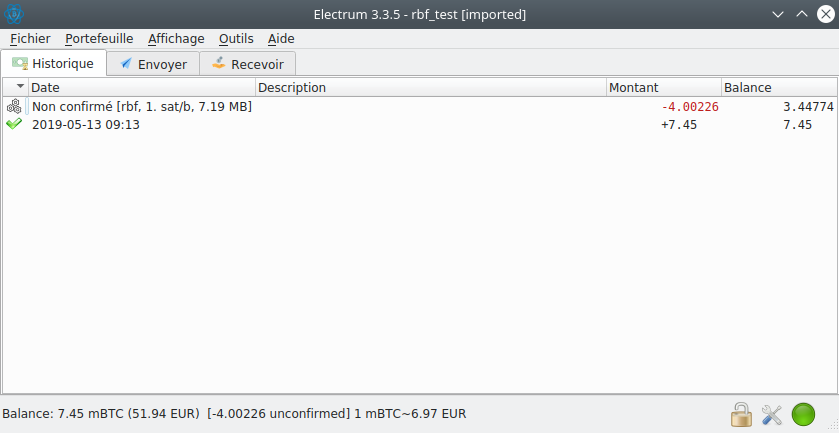
Task: Open the Affichage menu
Action: click(x=176, y=39)
